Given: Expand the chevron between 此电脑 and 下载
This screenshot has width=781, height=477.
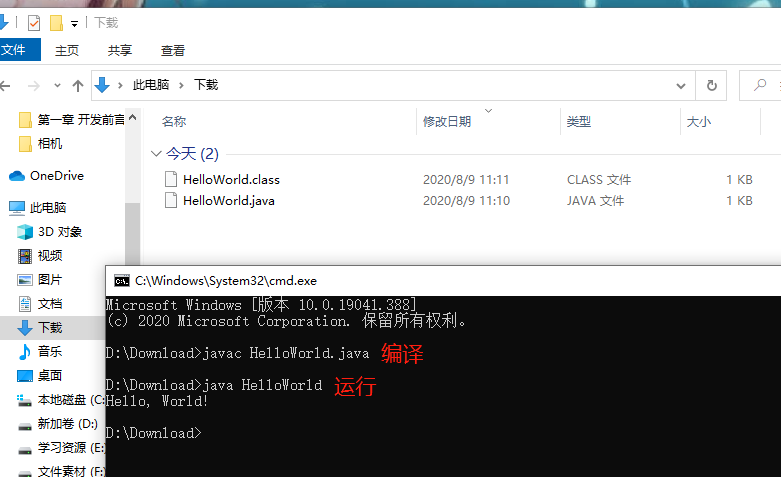Looking at the screenshot, I should click(181, 86).
